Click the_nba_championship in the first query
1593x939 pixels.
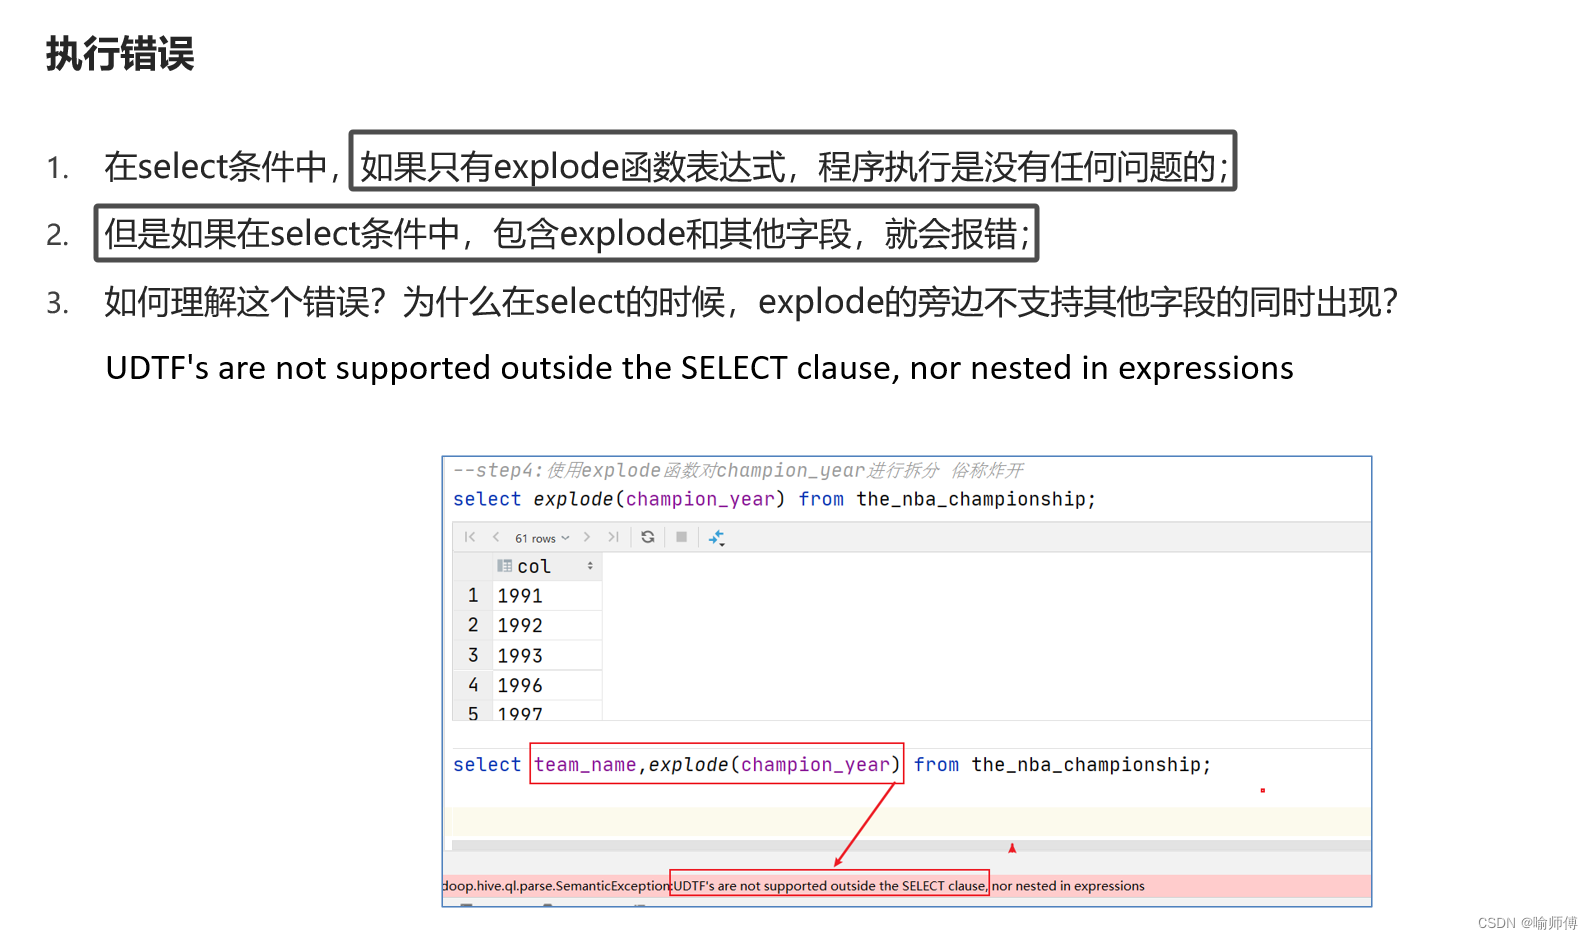click(x=976, y=499)
